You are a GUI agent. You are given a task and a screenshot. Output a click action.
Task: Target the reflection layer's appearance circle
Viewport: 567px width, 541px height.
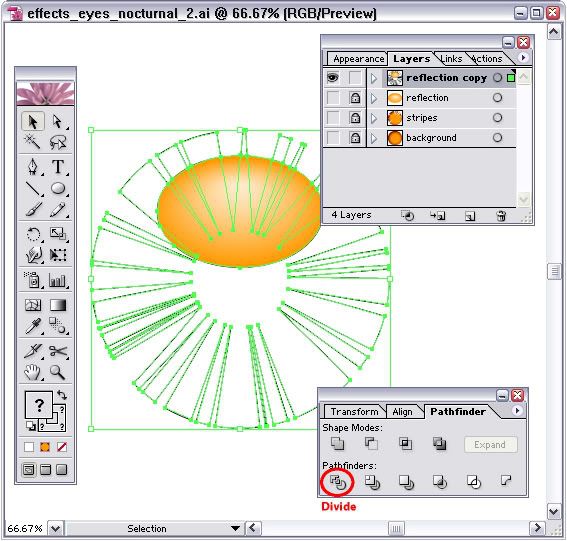point(497,98)
